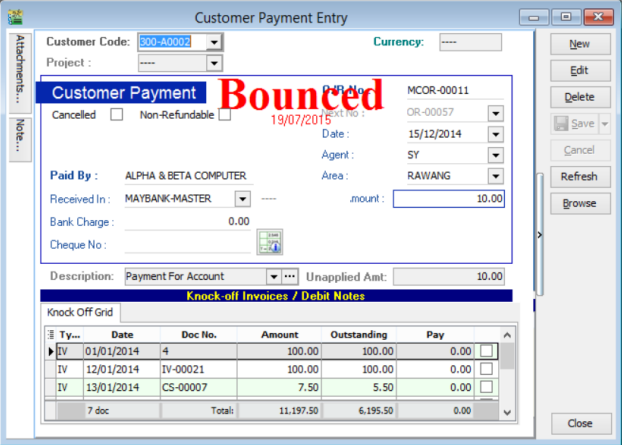Click the calculator icon beside Cheque No

click(267, 241)
